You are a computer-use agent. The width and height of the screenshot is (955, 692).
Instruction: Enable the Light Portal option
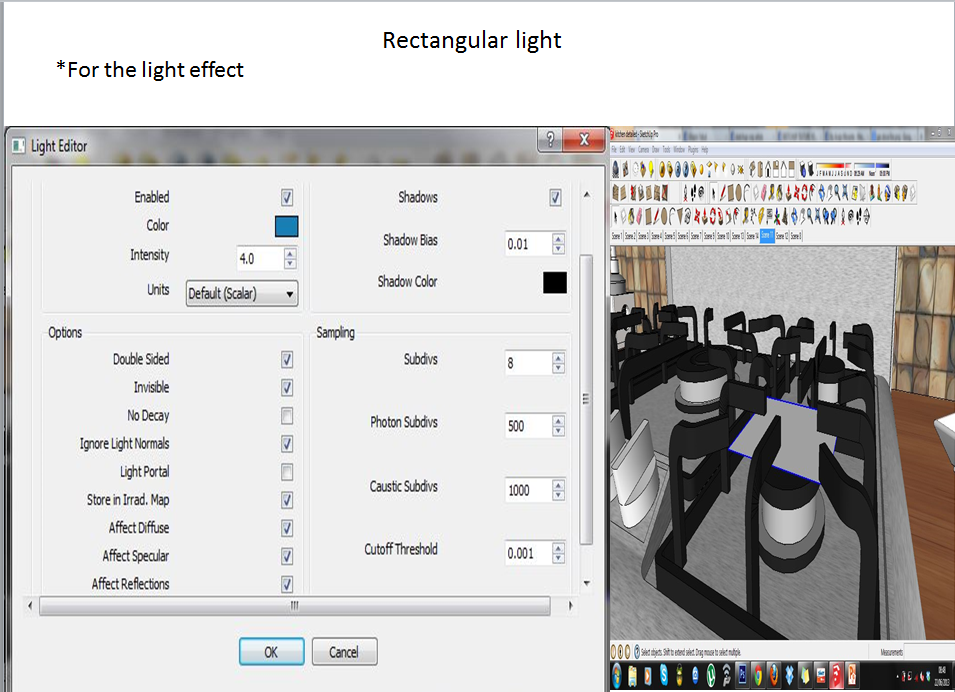pyautogui.click(x=287, y=472)
